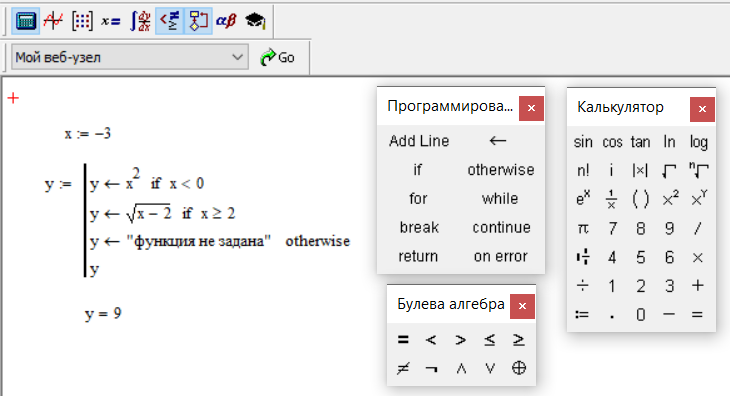Viewport: 730px width, 396px height.
Task: Insert the on error statement
Action: click(500, 256)
